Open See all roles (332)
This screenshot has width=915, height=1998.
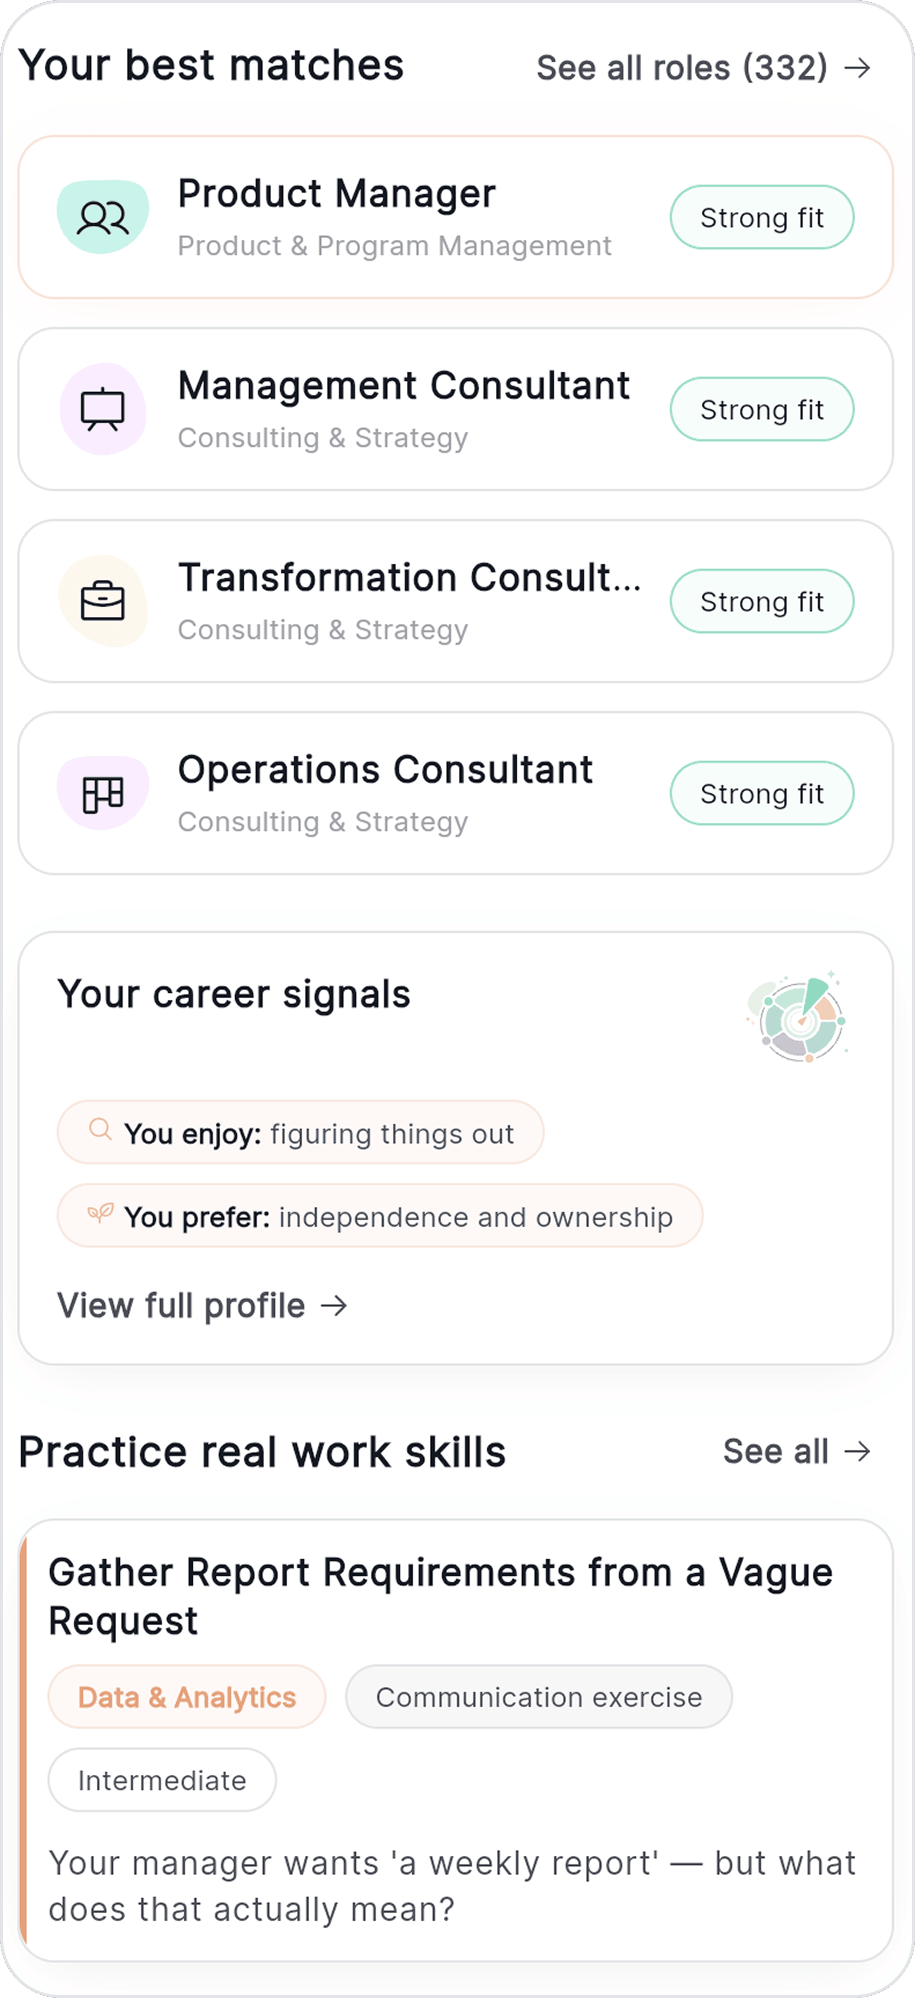[682, 68]
